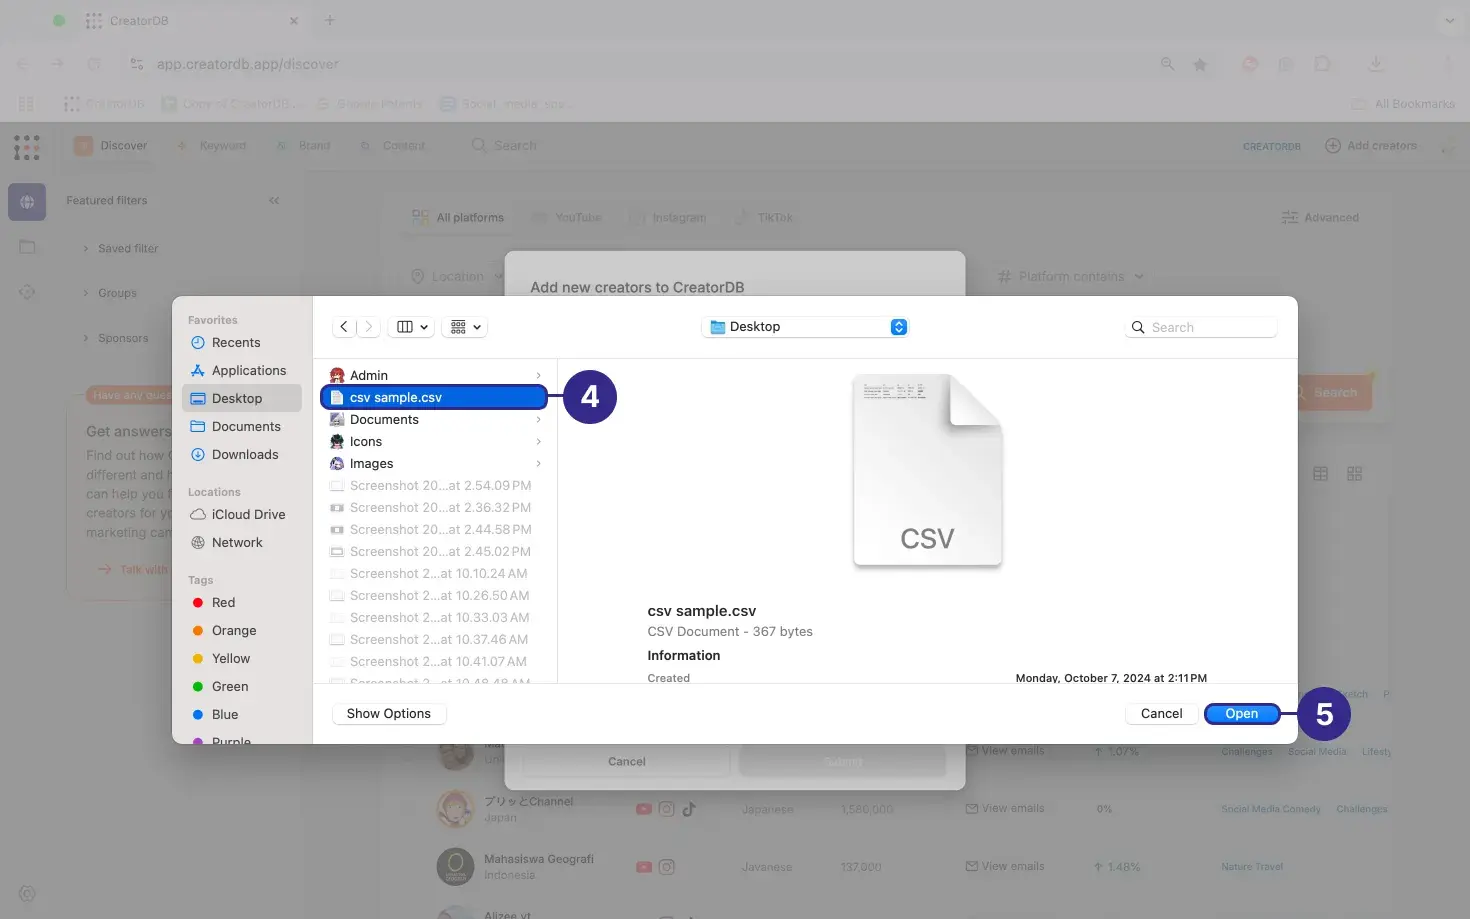The width and height of the screenshot is (1470, 919).
Task: Open Desktop location popup menu
Action: (x=806, y=327)
